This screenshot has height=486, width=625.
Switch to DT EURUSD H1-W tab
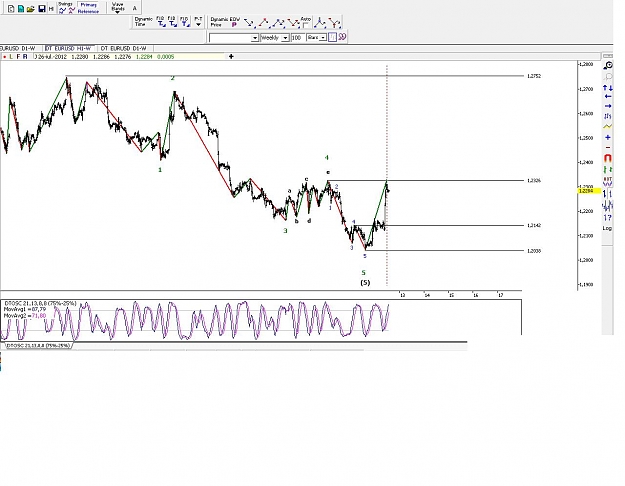[68, 48]
